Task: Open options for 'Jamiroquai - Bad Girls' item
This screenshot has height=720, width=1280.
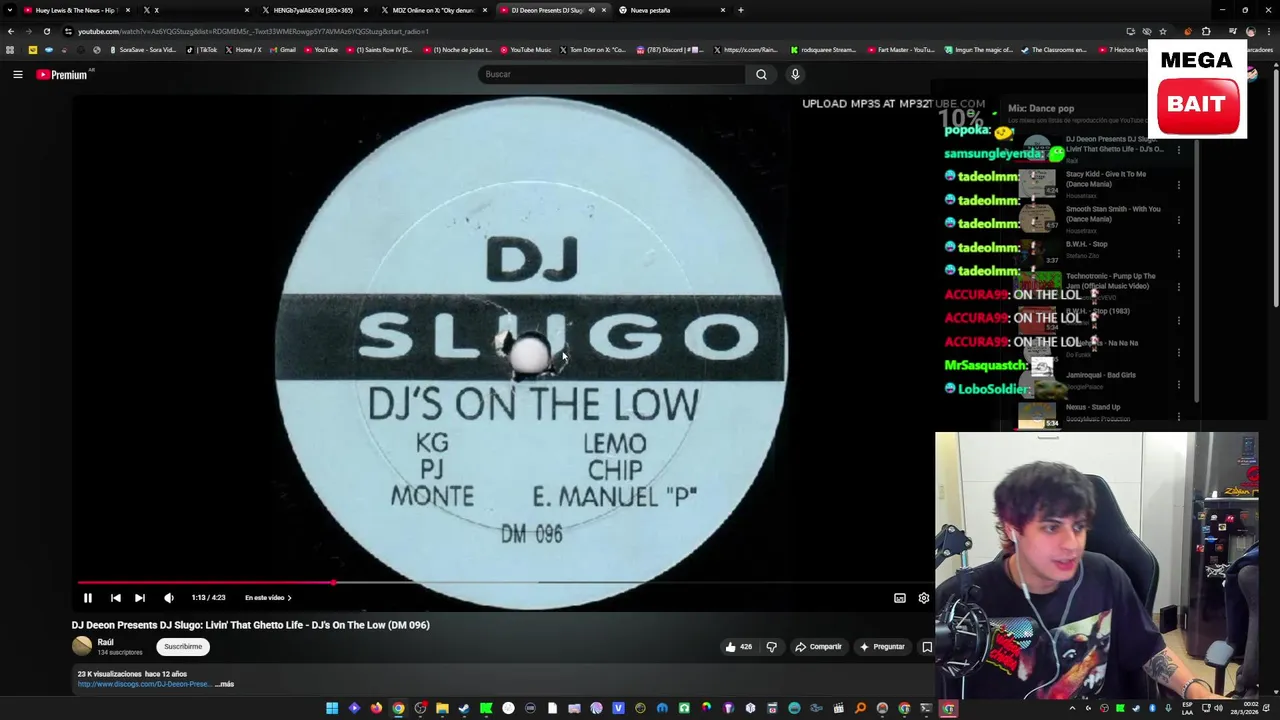Action: (x=1178, y=384)
